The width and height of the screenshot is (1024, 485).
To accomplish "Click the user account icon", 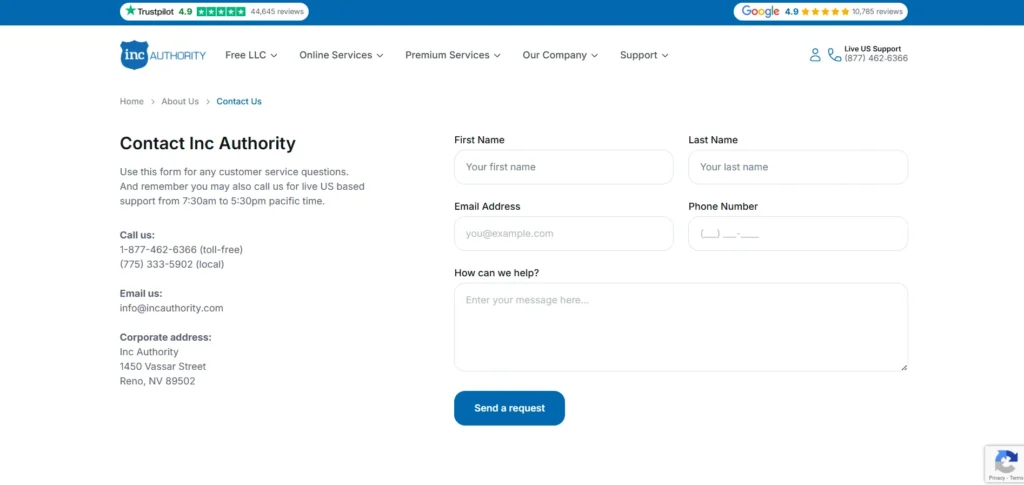I will (x=815, y=55).
